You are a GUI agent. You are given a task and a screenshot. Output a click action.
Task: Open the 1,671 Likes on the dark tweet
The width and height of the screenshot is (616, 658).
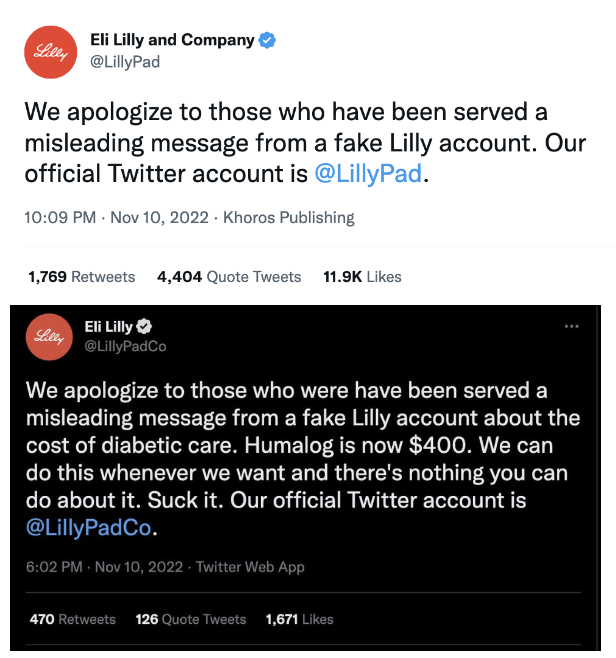coord(300,619)
